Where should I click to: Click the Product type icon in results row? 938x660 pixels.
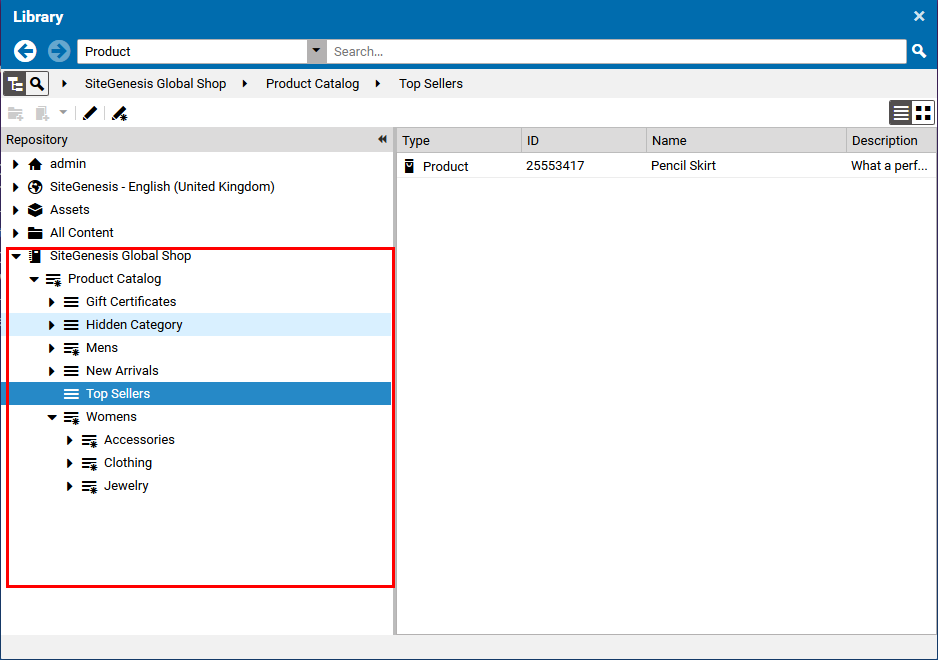click(409, 166)
